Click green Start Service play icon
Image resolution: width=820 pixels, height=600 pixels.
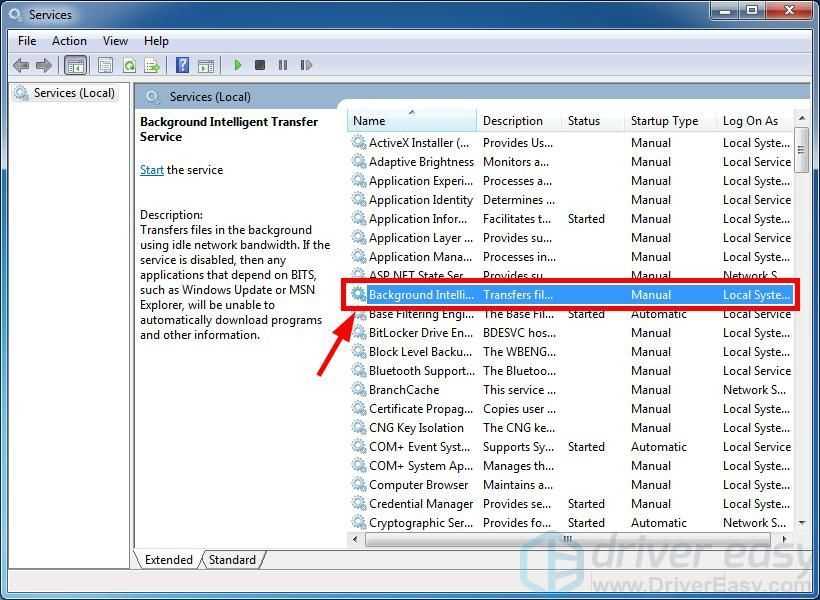(238, 65)
